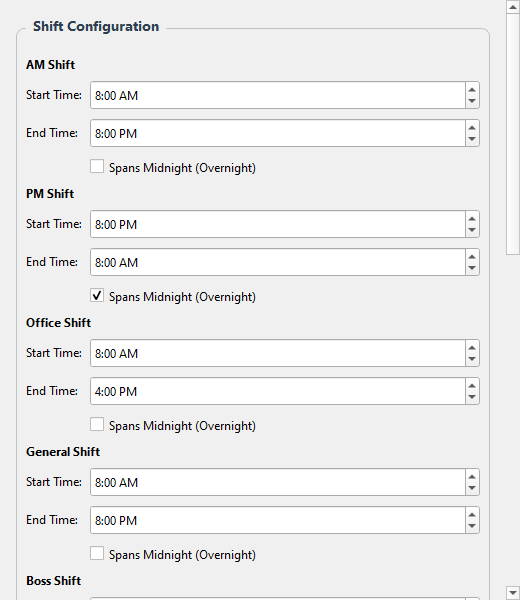The image size is (520, 600).
Task: Decrease General Shift start time with down arrow
Action: 472,488
